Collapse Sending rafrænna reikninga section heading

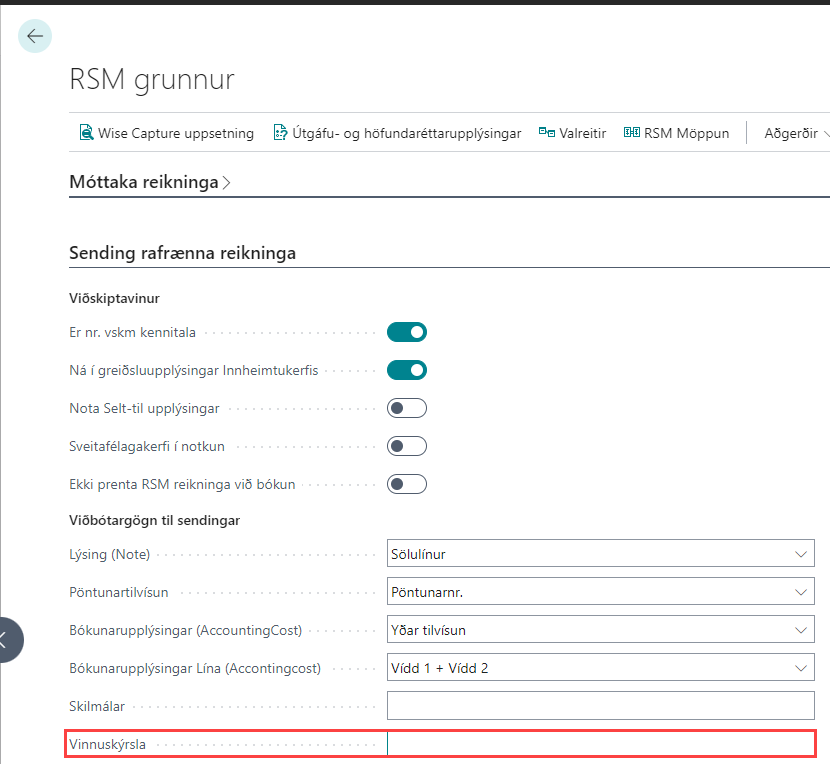pos(182,253)
